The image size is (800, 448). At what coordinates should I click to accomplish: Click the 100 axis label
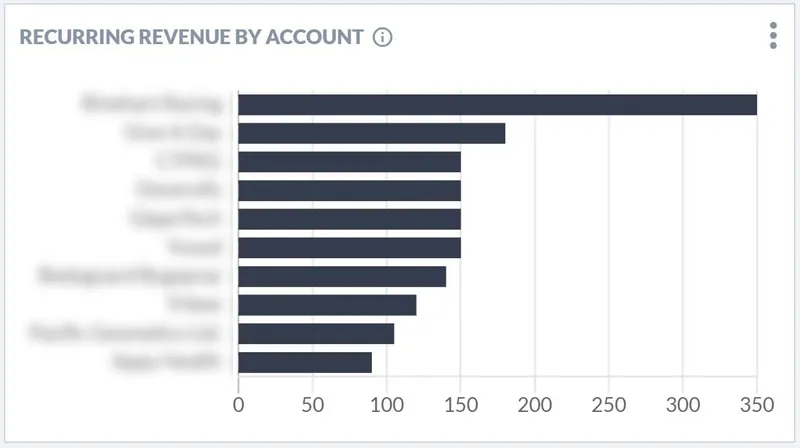387,405
